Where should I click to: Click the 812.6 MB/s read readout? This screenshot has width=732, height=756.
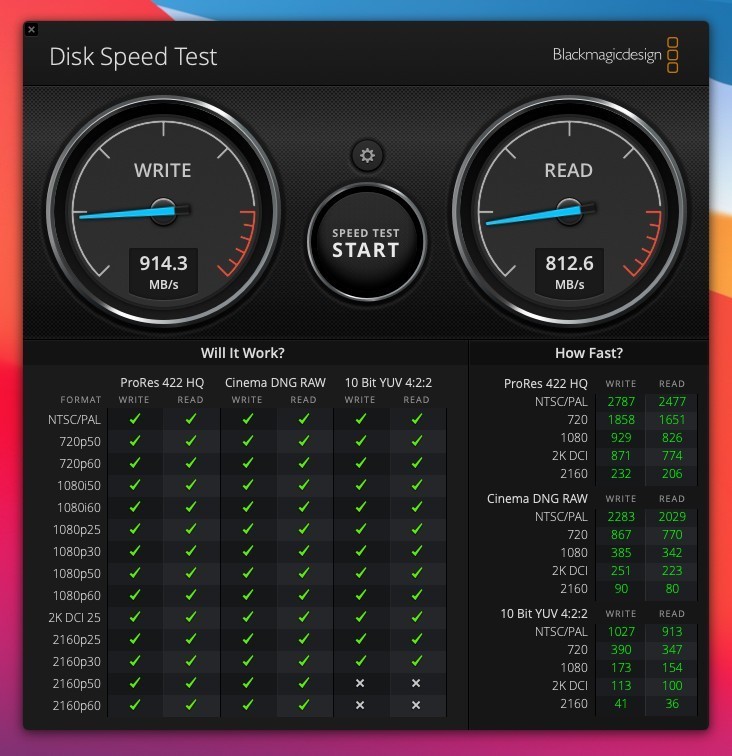(x=569, y=271)
